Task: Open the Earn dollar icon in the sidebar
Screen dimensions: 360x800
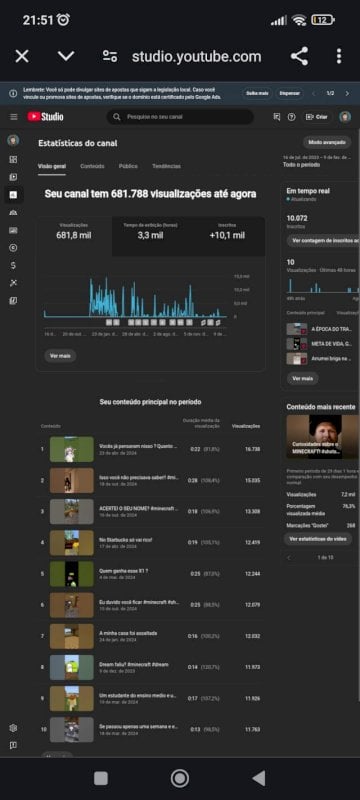Action: [13, 265]
